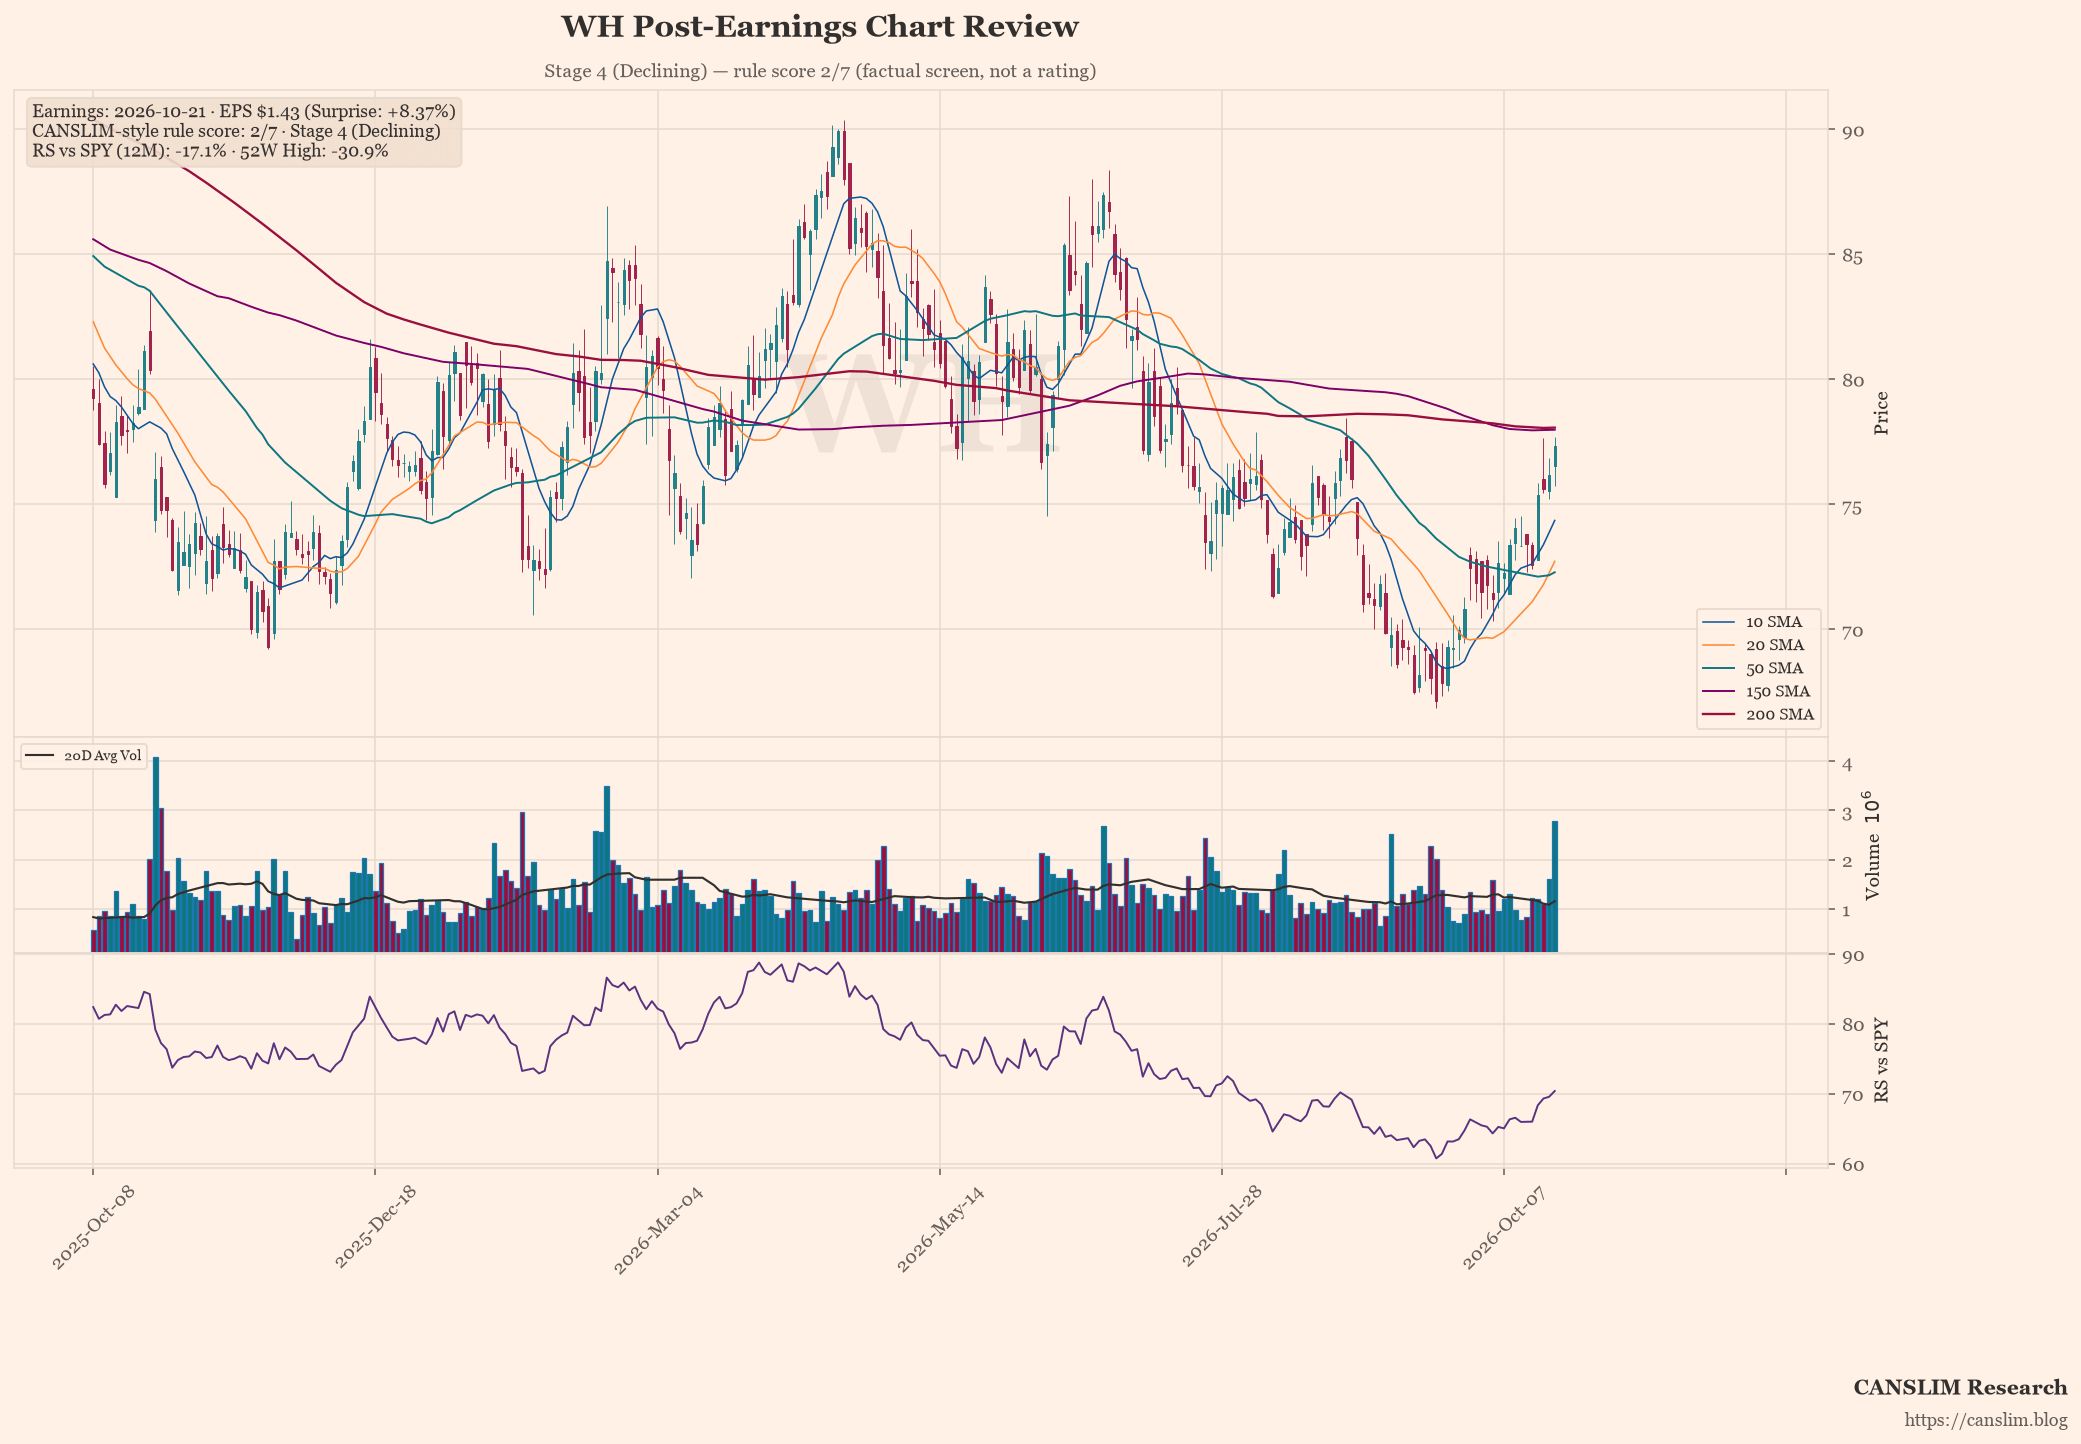2081x1444 pixels.
Task: Click the volume axis tick 4
Action: (1846, 764)
